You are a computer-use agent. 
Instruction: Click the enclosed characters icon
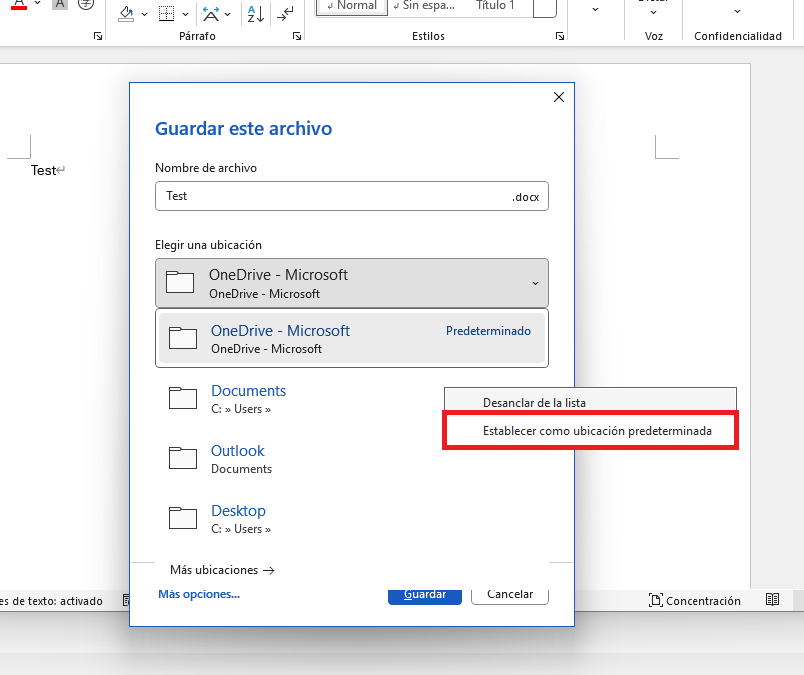[86, 5]
